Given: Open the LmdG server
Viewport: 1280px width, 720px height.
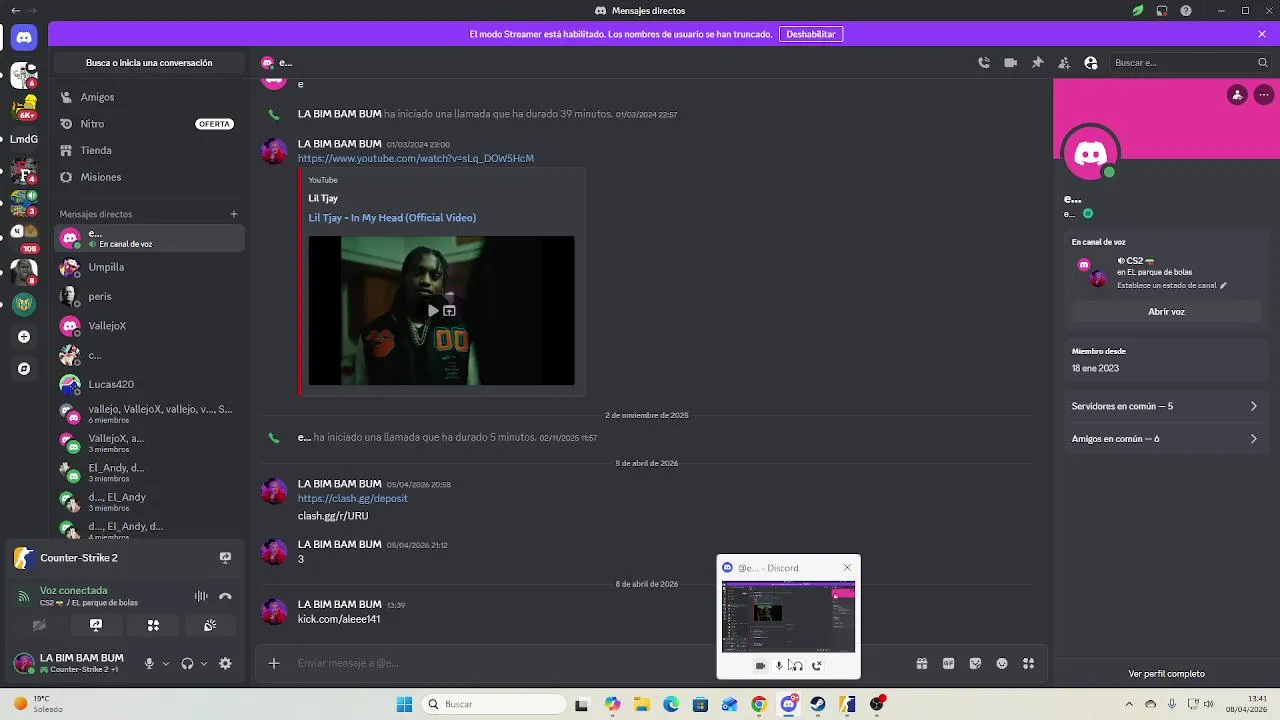Looking at the screenshot, I should pos(24,139).
